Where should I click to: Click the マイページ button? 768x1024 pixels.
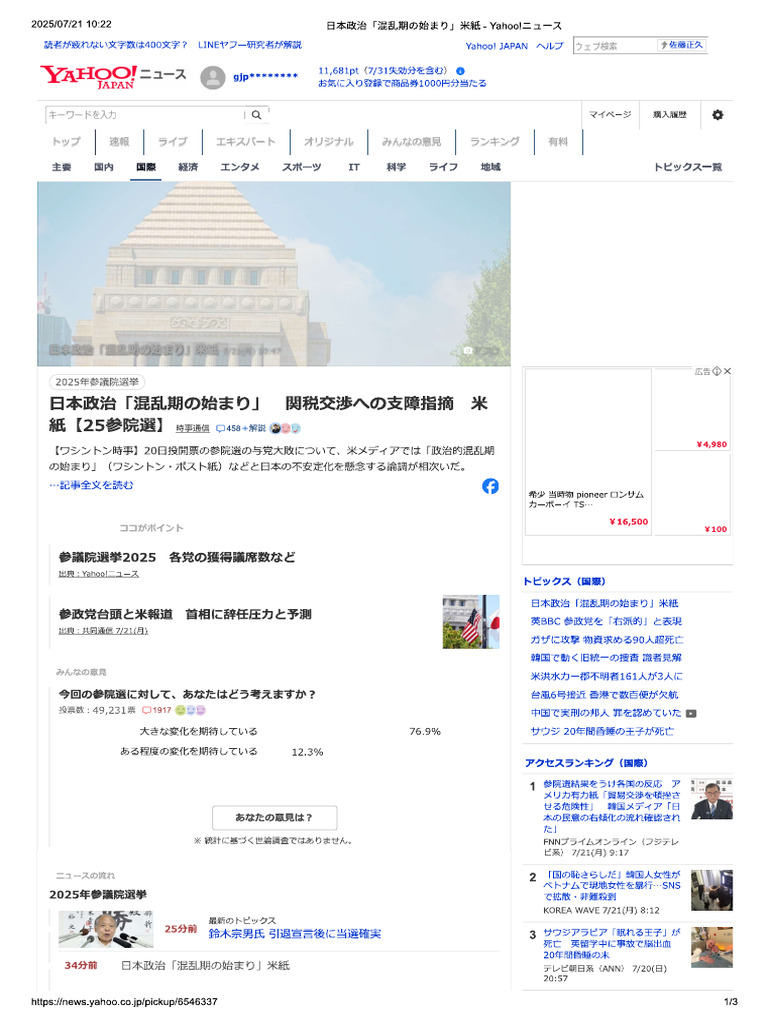click(610, 115)
